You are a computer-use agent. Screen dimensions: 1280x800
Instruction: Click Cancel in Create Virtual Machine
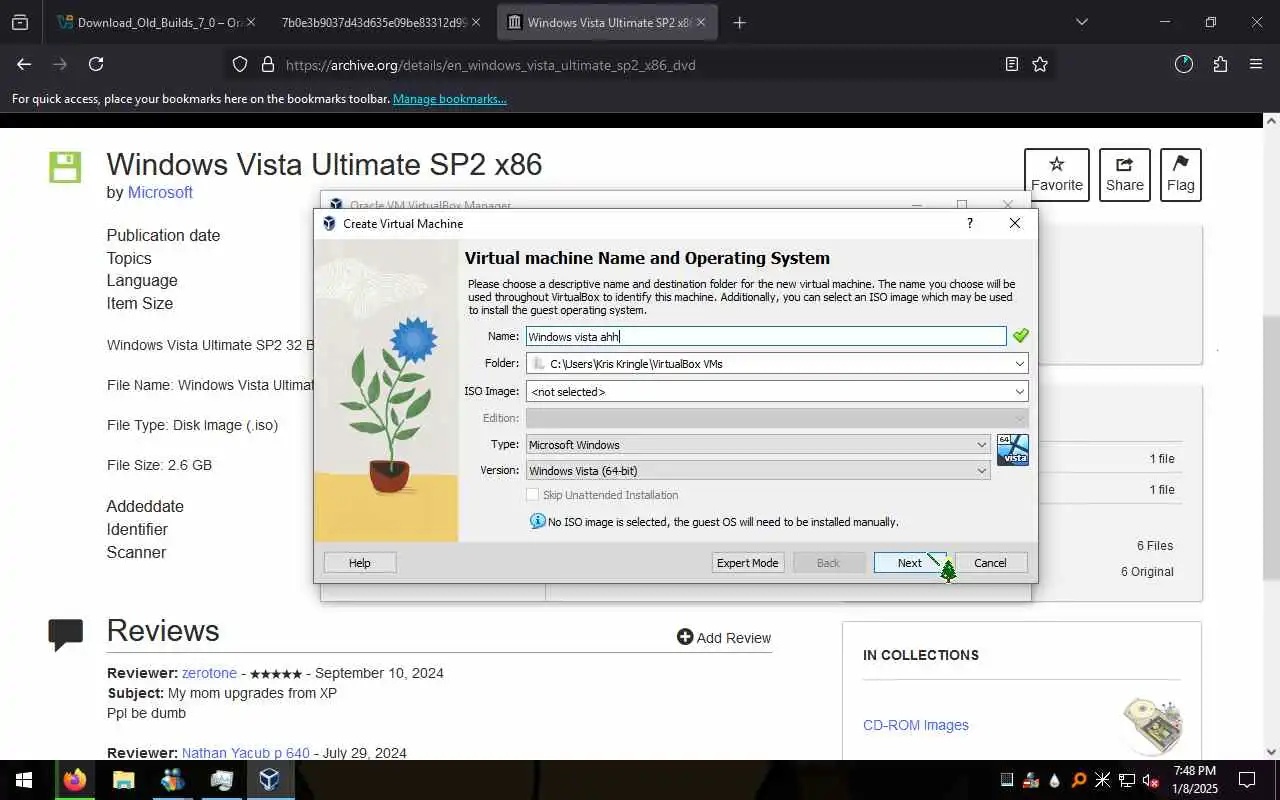click(990, 563)
